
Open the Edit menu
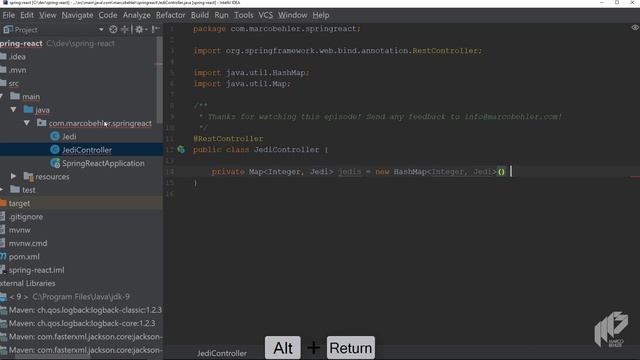coord(27,15)
